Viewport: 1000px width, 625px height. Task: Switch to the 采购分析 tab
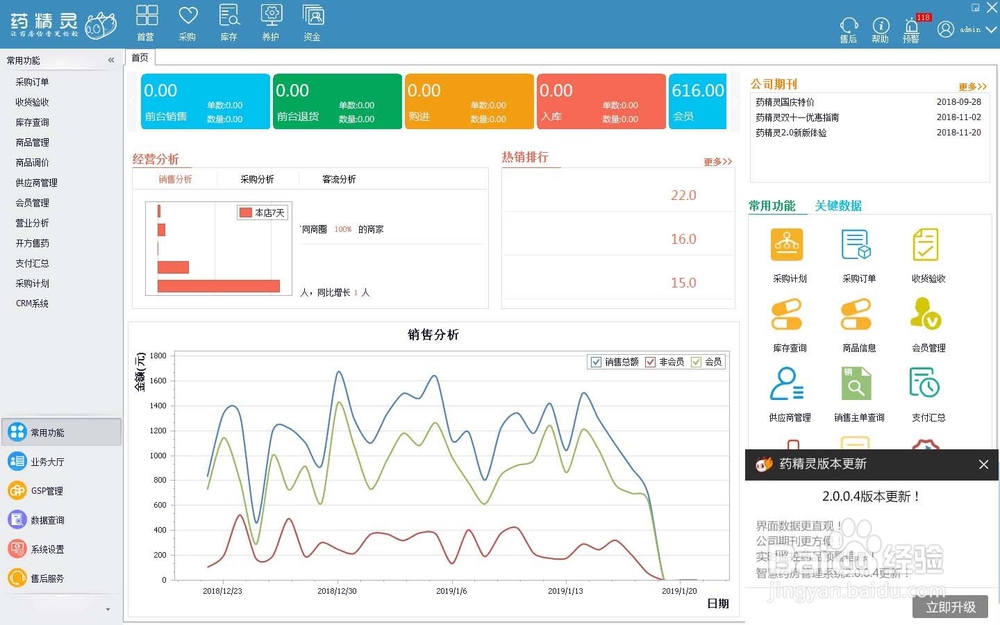coord(258,181)
